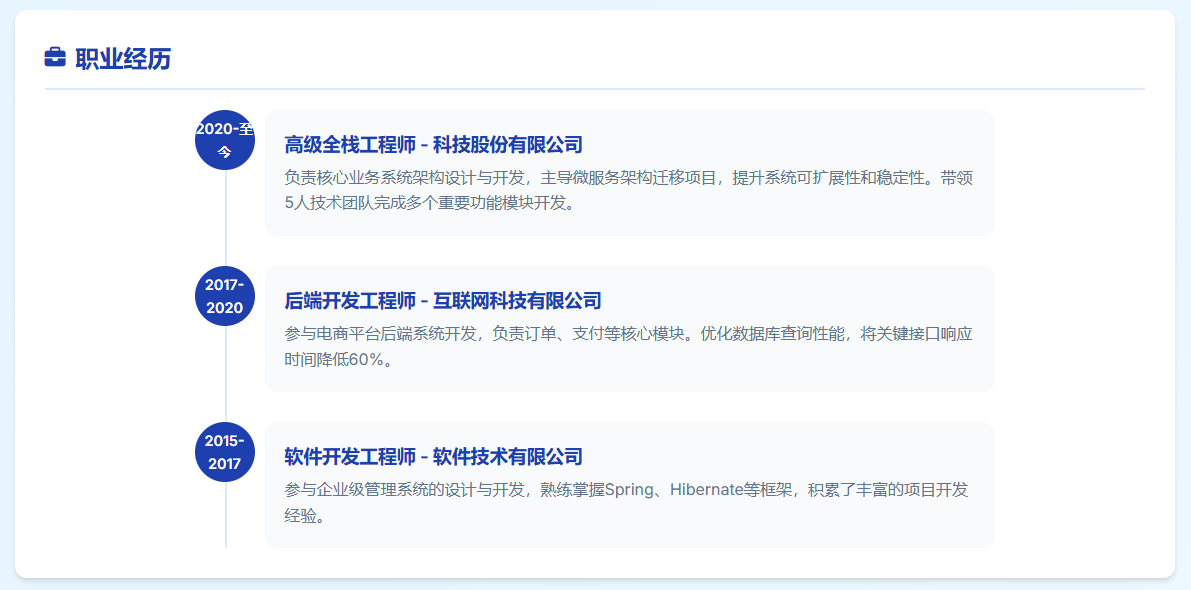
Task: Click the briefcase icon beside 职业经历
Action: point(55,58)
